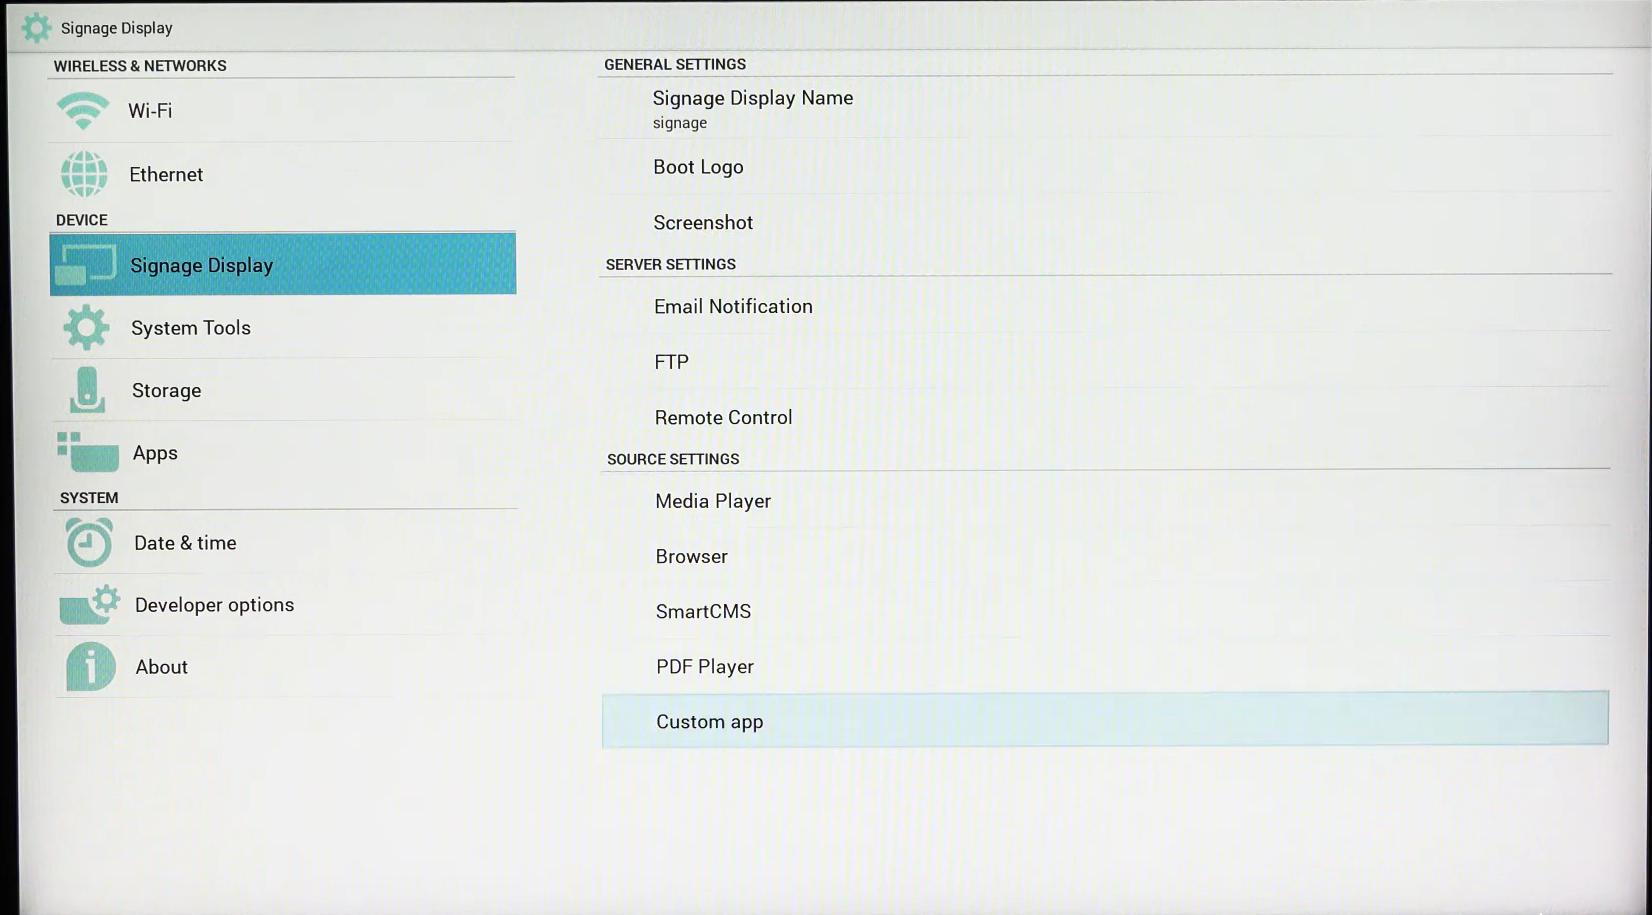Open Browser source settings
1652x915 pixels.
1106,556
